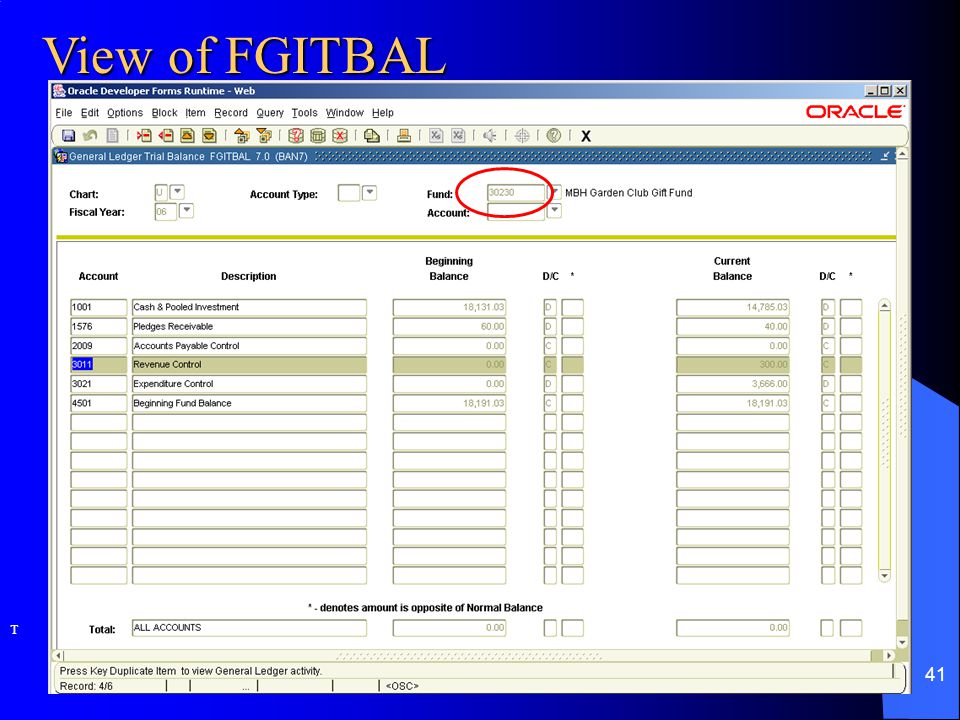The width and height of the screenshot is (960, 720).
Task: Click the horizontal scrollbar right arrow
Action: coord(889,655)
